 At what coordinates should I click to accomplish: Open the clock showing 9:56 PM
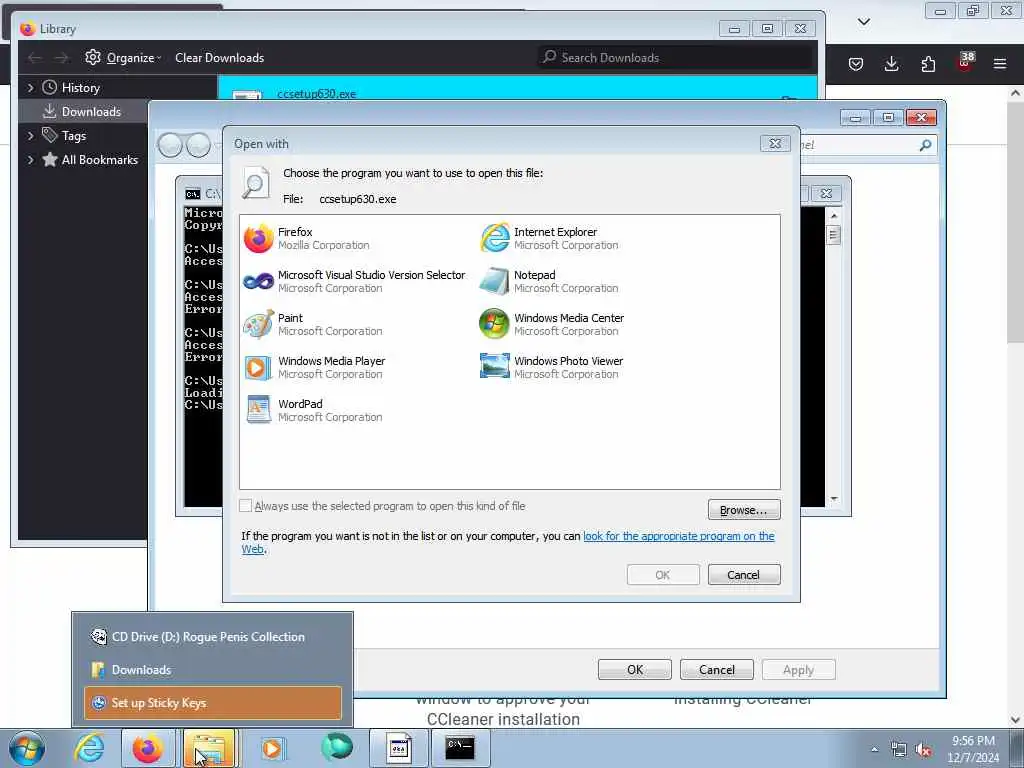(x=973, y=749)
